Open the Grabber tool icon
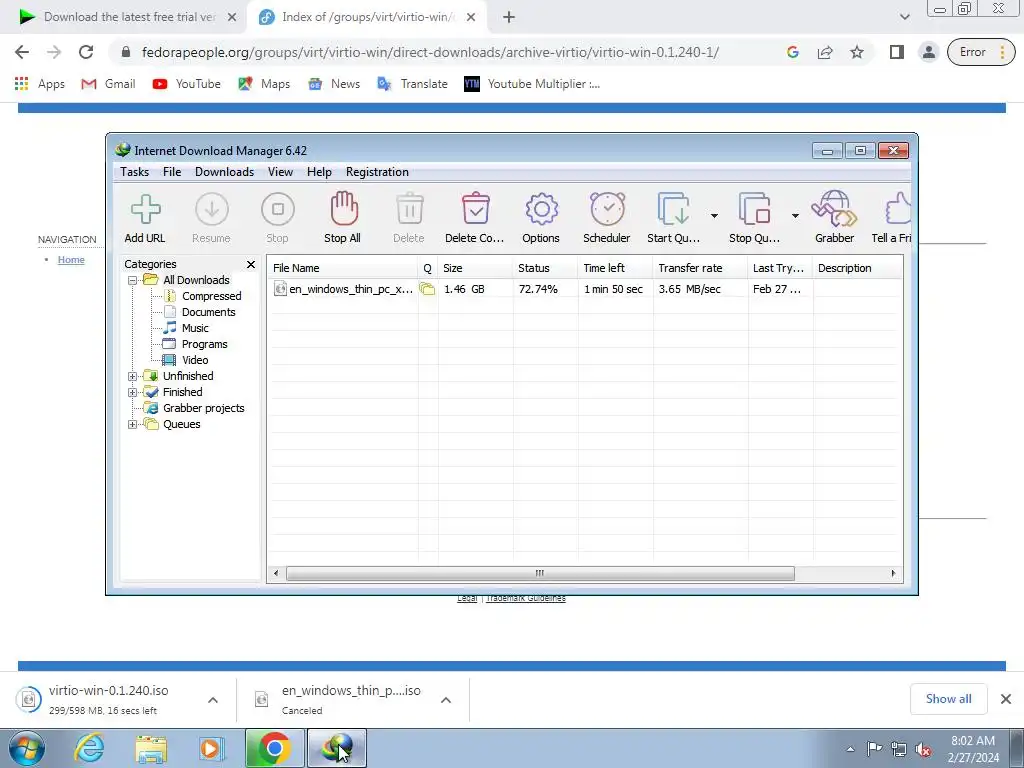This screenshot has height=768, width=1024. point(834,210)
